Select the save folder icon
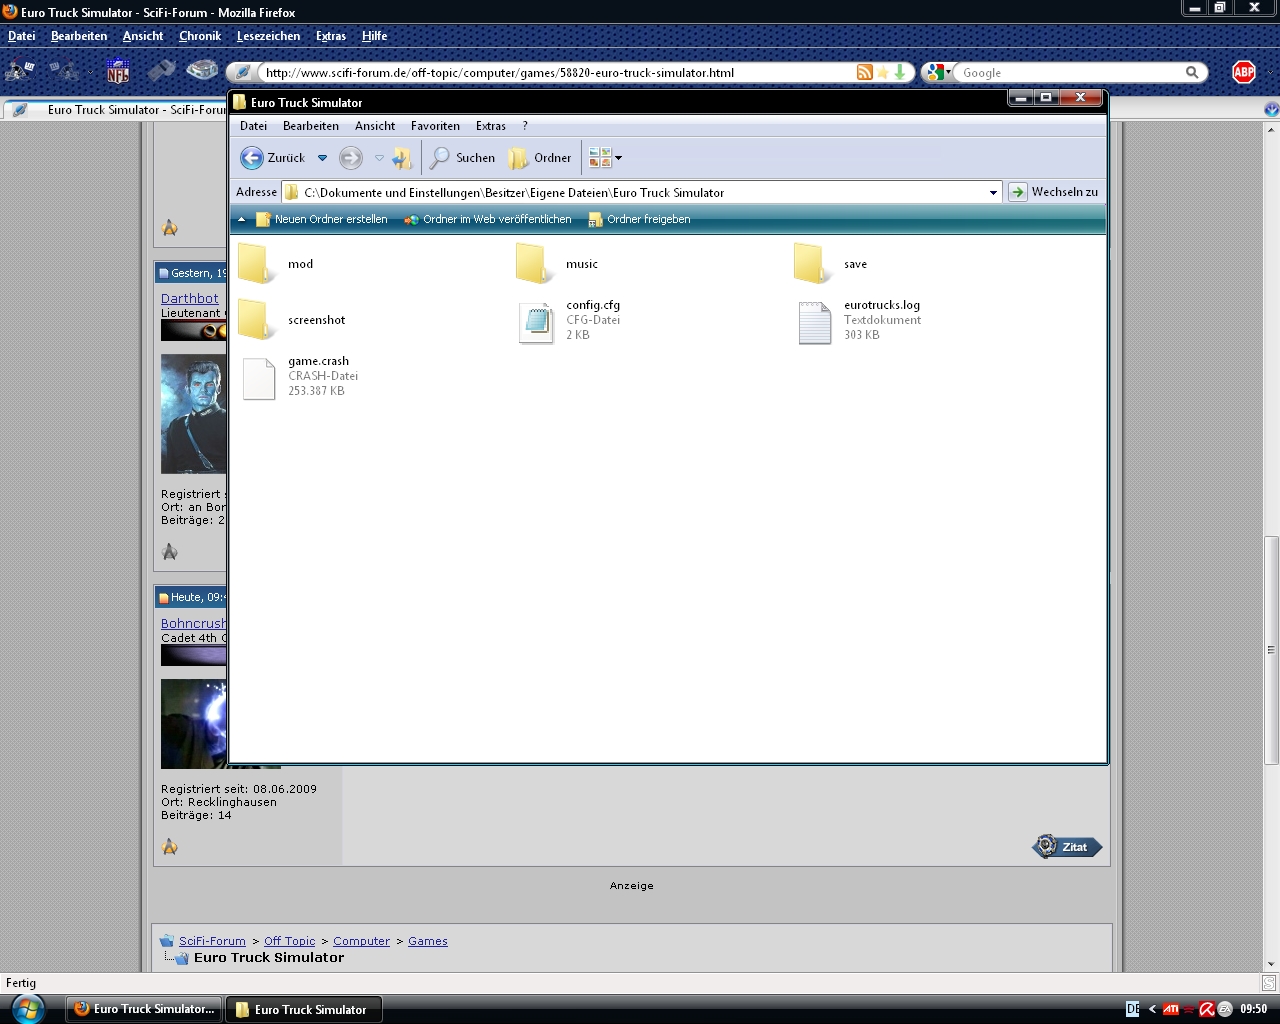Viewport: 1280px width, 1024px height. tap(812, 264)
